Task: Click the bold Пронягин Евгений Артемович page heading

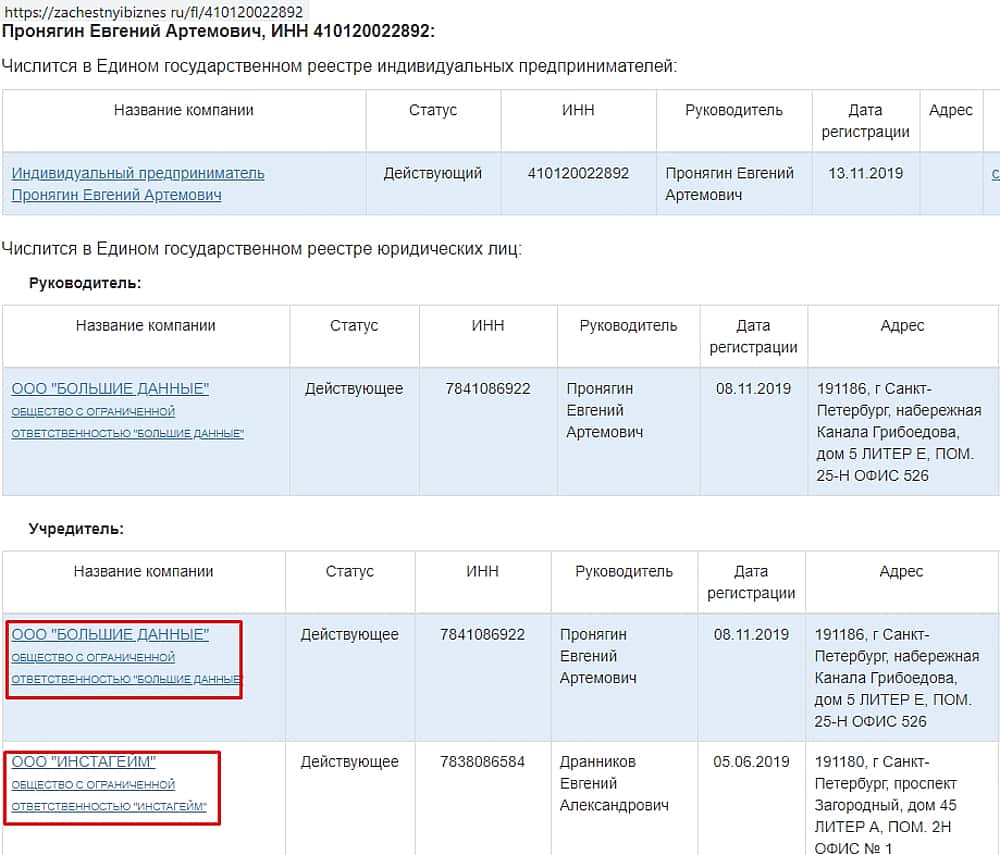Action: 218,31
